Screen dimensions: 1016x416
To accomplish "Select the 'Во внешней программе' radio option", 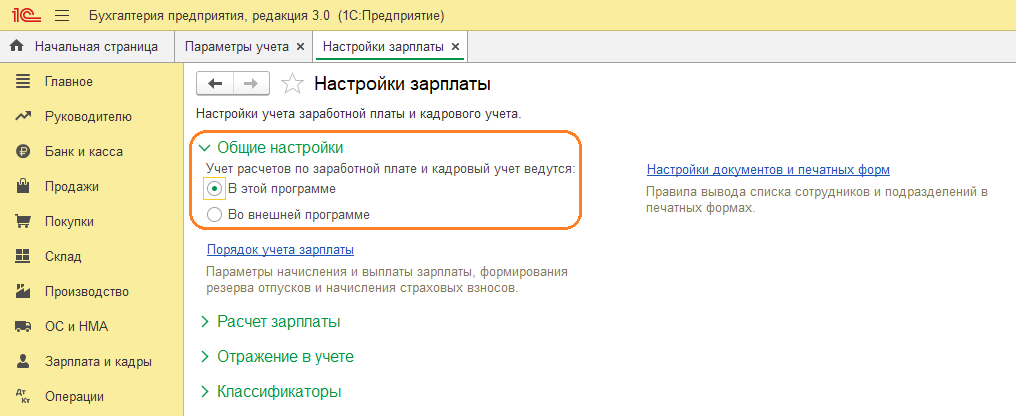I will 213,214.
